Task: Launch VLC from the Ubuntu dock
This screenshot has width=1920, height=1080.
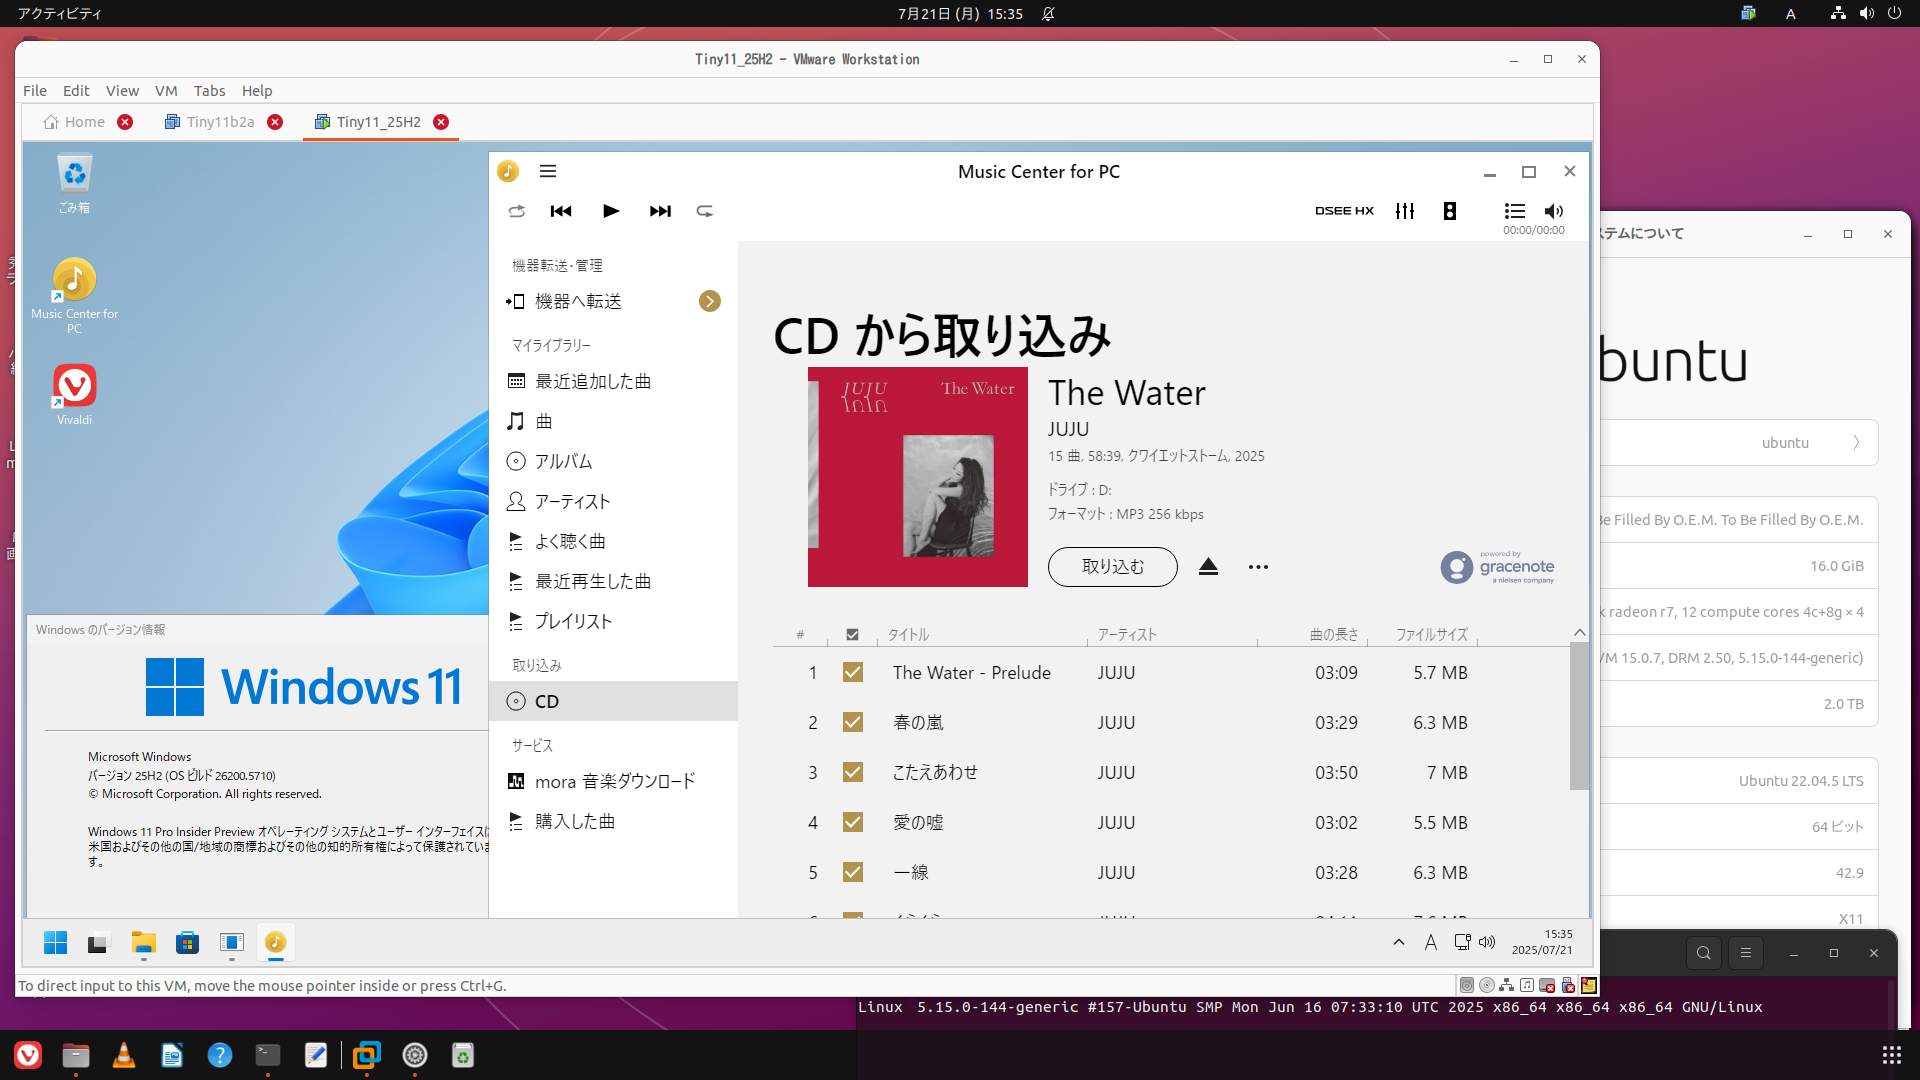Action: click(124, 1055)
